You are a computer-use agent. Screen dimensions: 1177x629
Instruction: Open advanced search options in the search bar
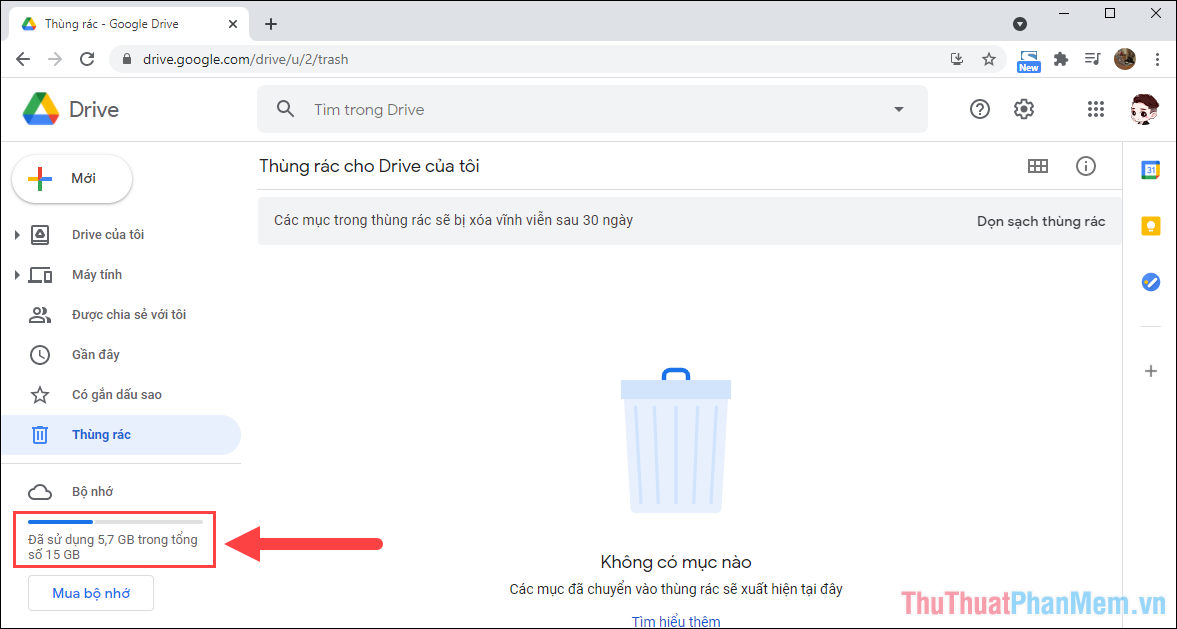897,109
